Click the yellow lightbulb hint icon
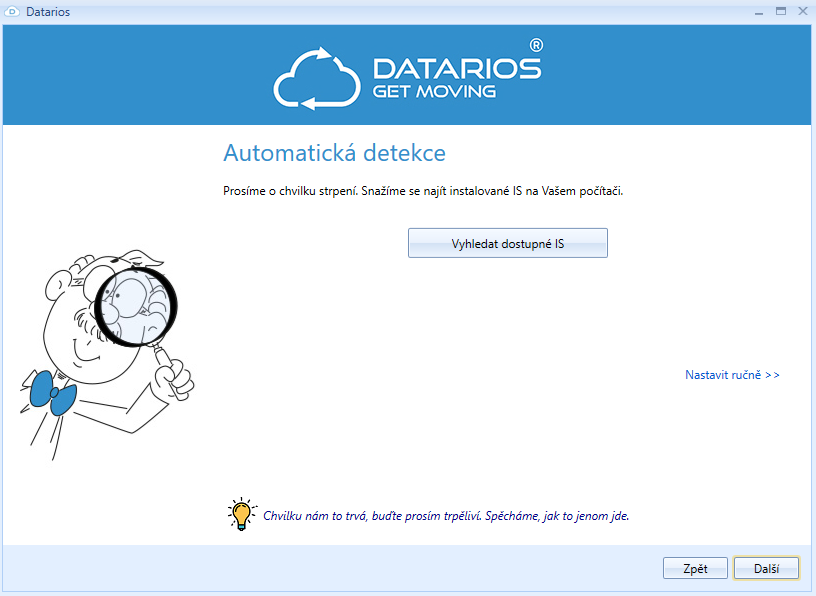Image resolution: width=816 pixels, height=596 pixels. (x=241, y=514)
